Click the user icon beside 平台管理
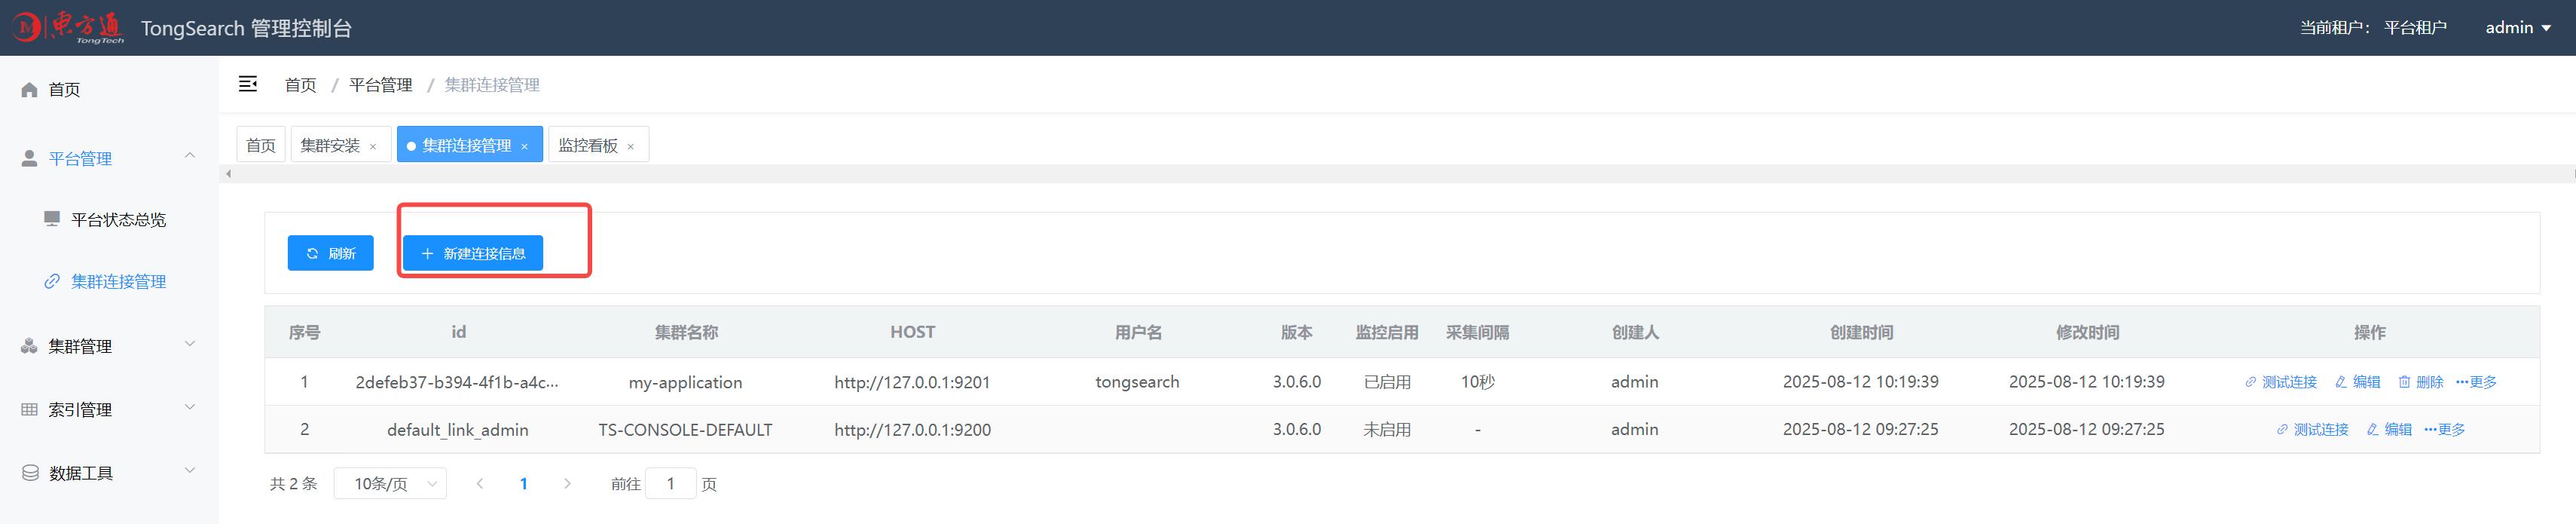 point(29,158)
